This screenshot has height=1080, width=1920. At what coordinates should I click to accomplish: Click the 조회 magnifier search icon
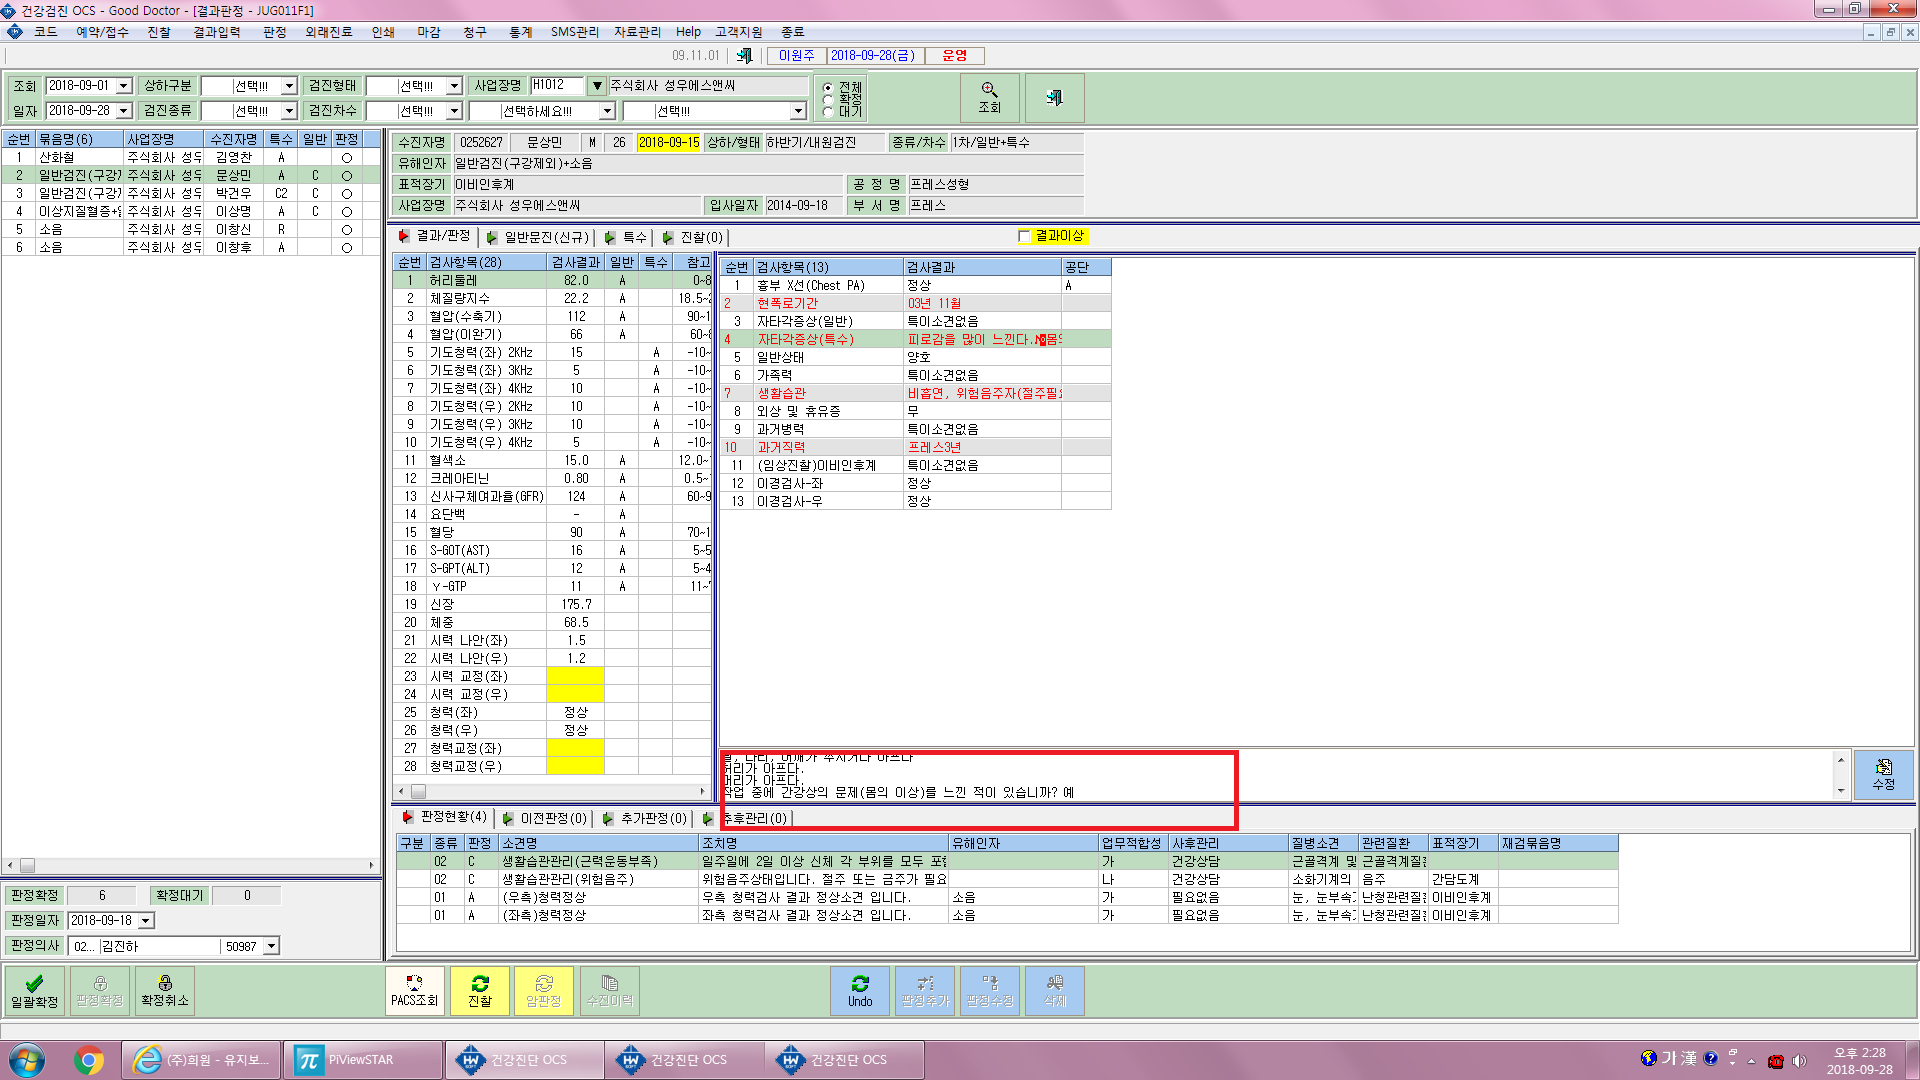click(989, 98)
